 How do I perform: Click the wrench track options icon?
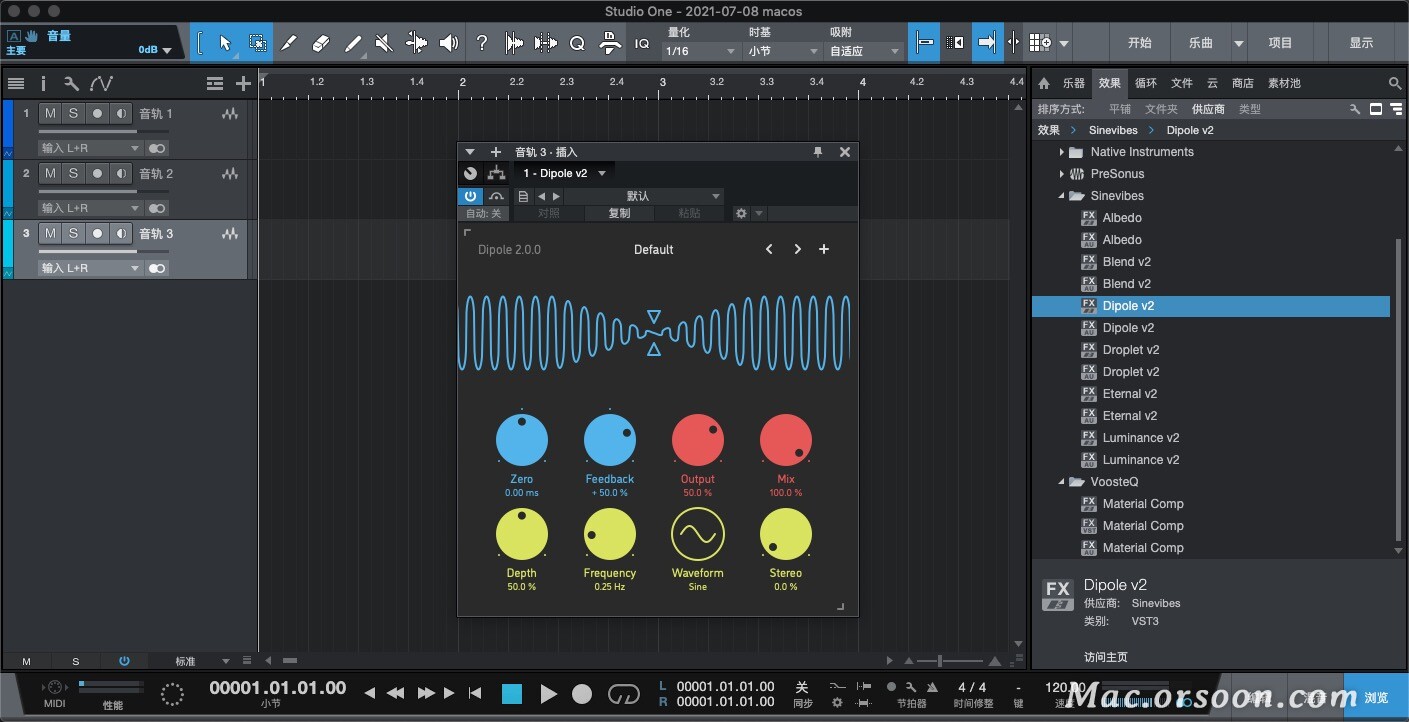71,84
